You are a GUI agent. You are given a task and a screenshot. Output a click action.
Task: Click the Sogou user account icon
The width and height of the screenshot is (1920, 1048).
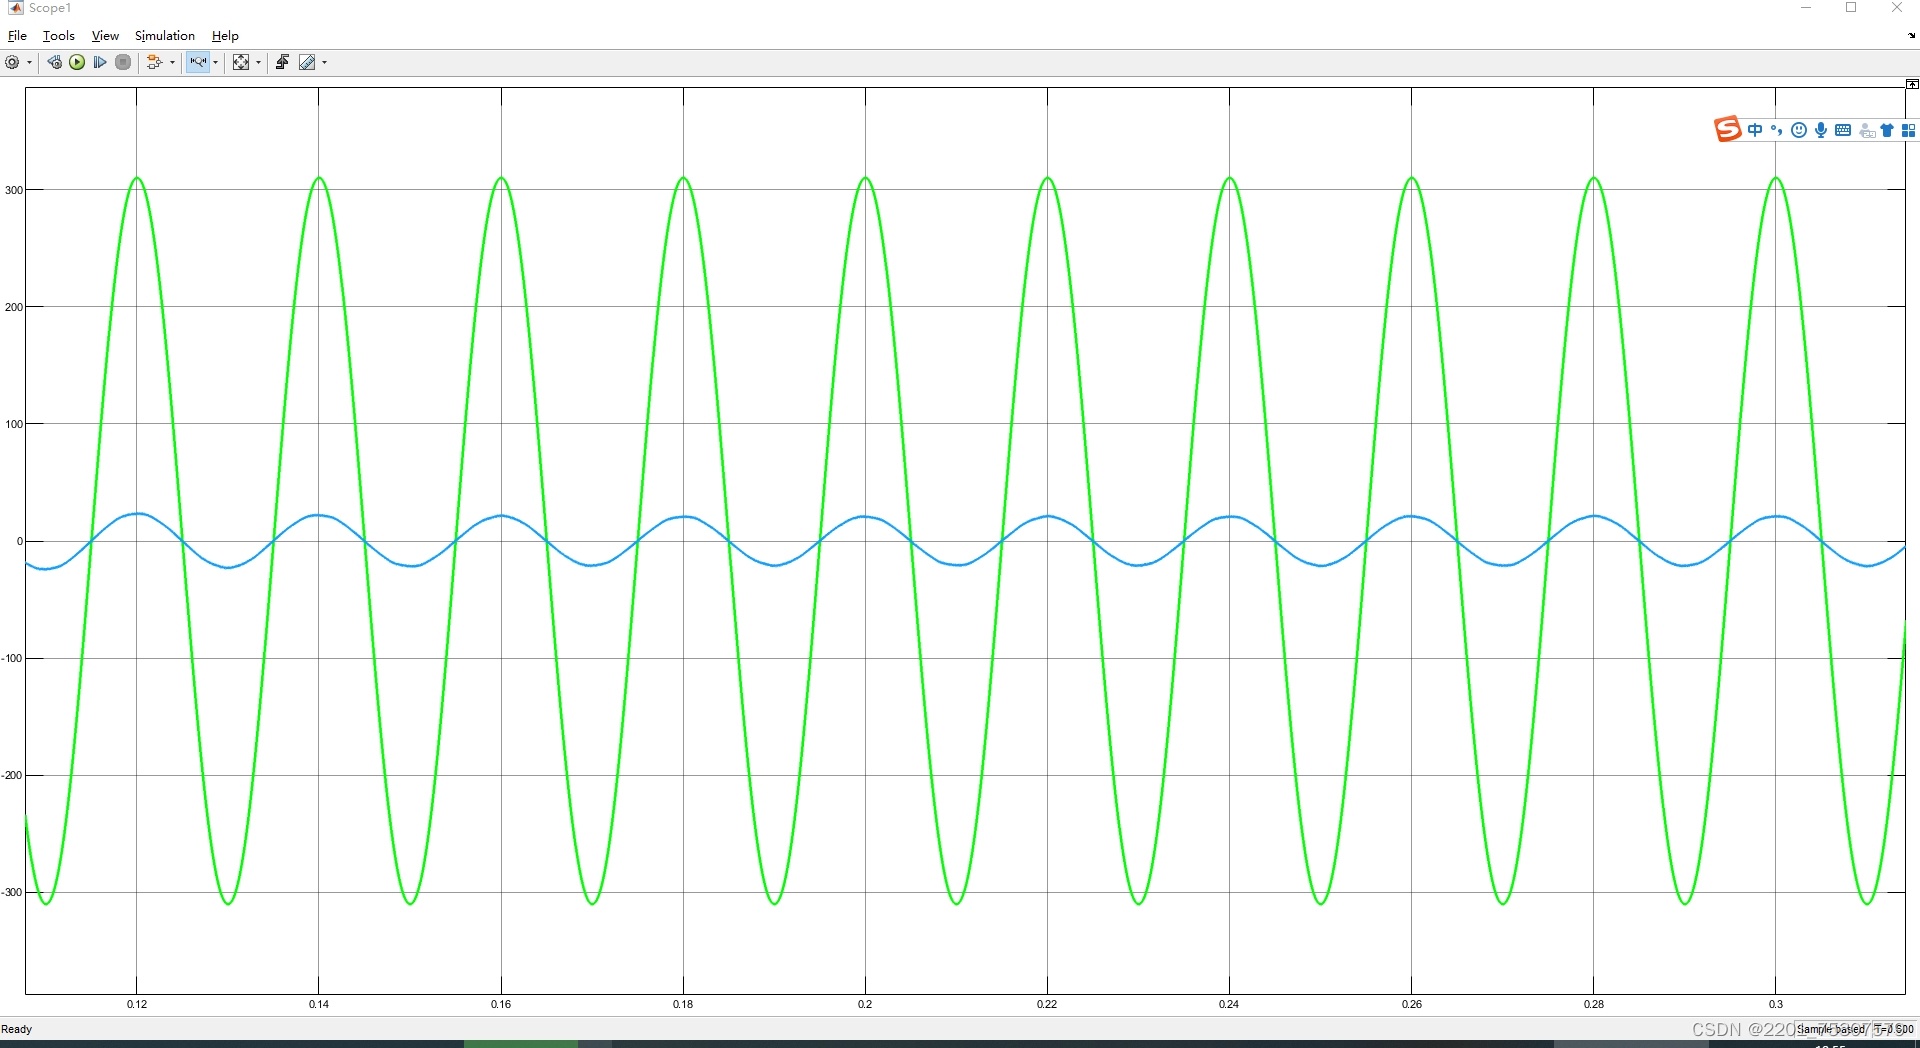(x=1866, y=130)
